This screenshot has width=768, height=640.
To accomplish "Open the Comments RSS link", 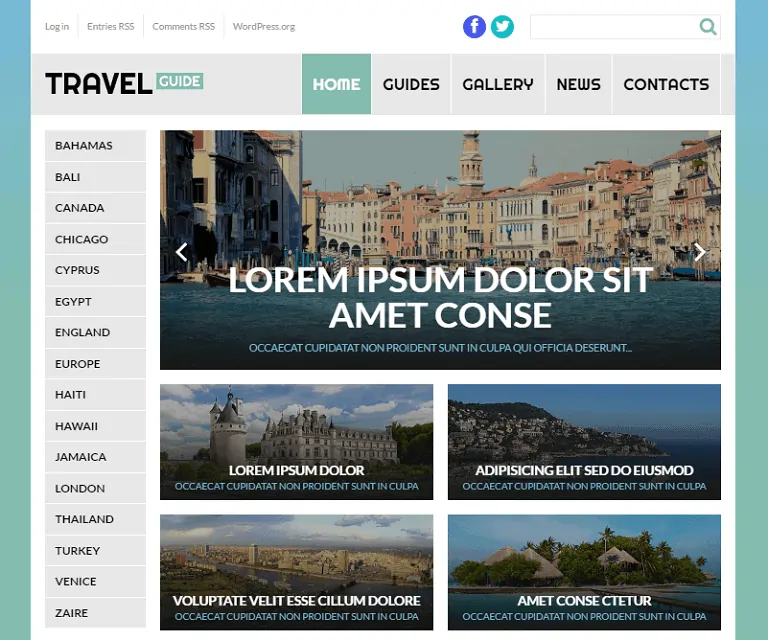I will click(x=184, y=26).
